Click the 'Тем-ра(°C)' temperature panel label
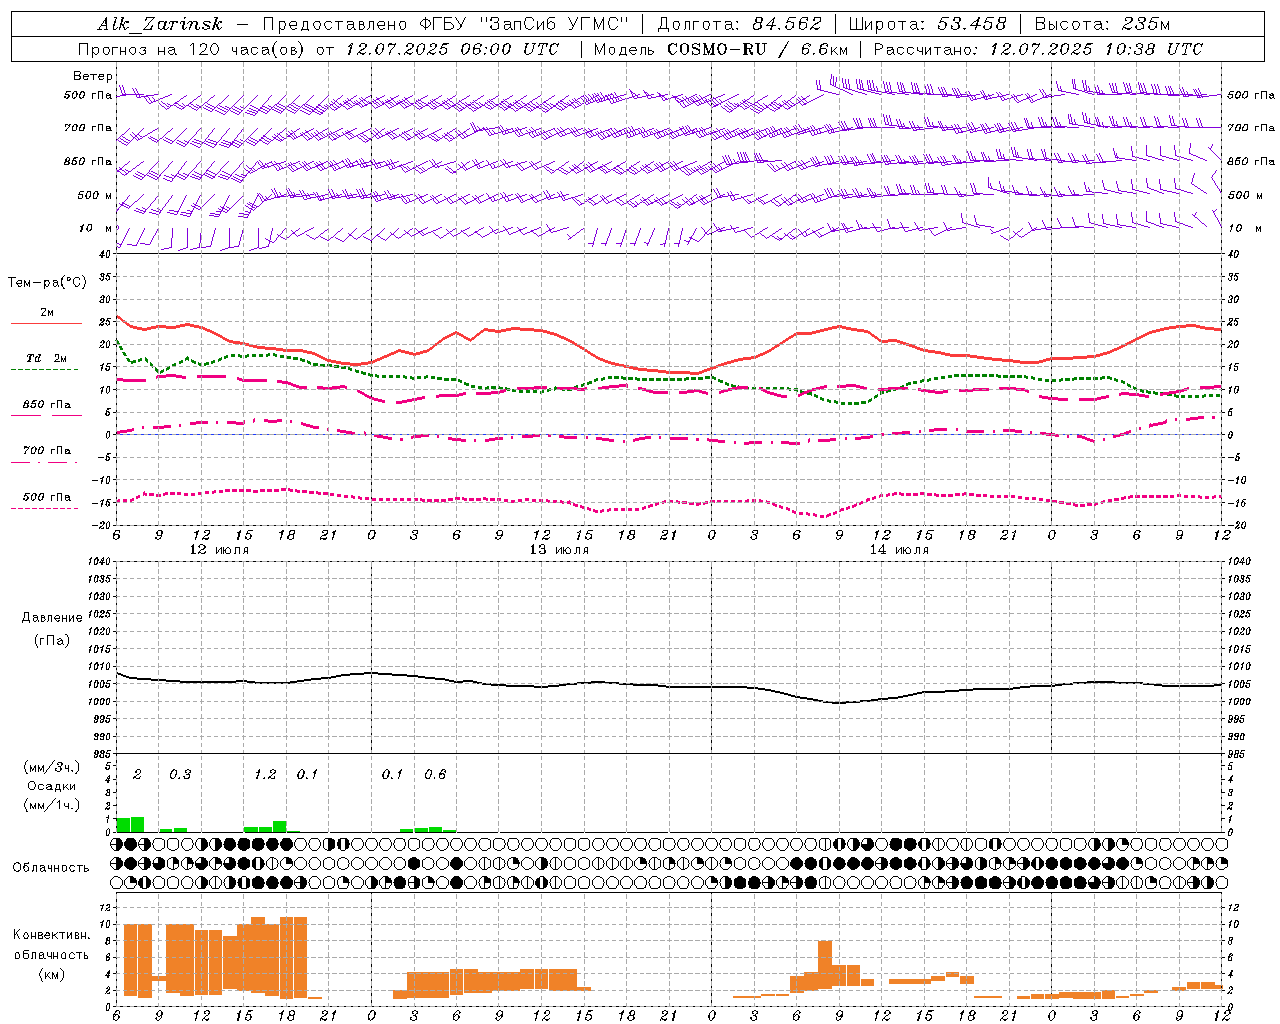The height and width of the screenshot is (1024, 1280). [47, 283]
